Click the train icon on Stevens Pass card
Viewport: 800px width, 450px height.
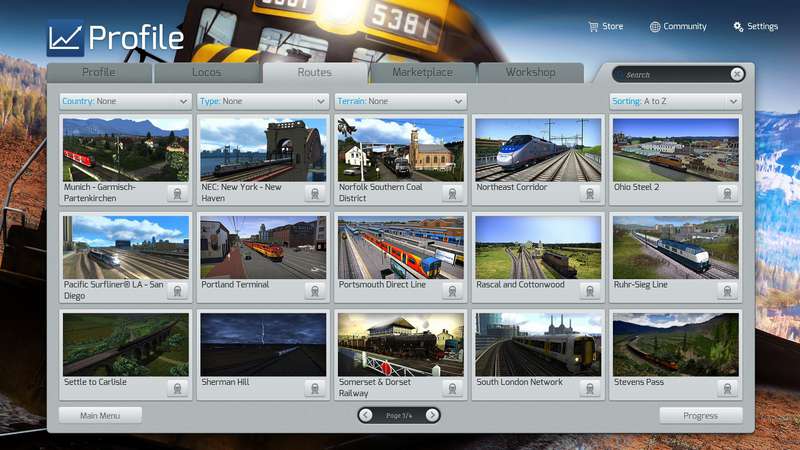pos(727,389)
